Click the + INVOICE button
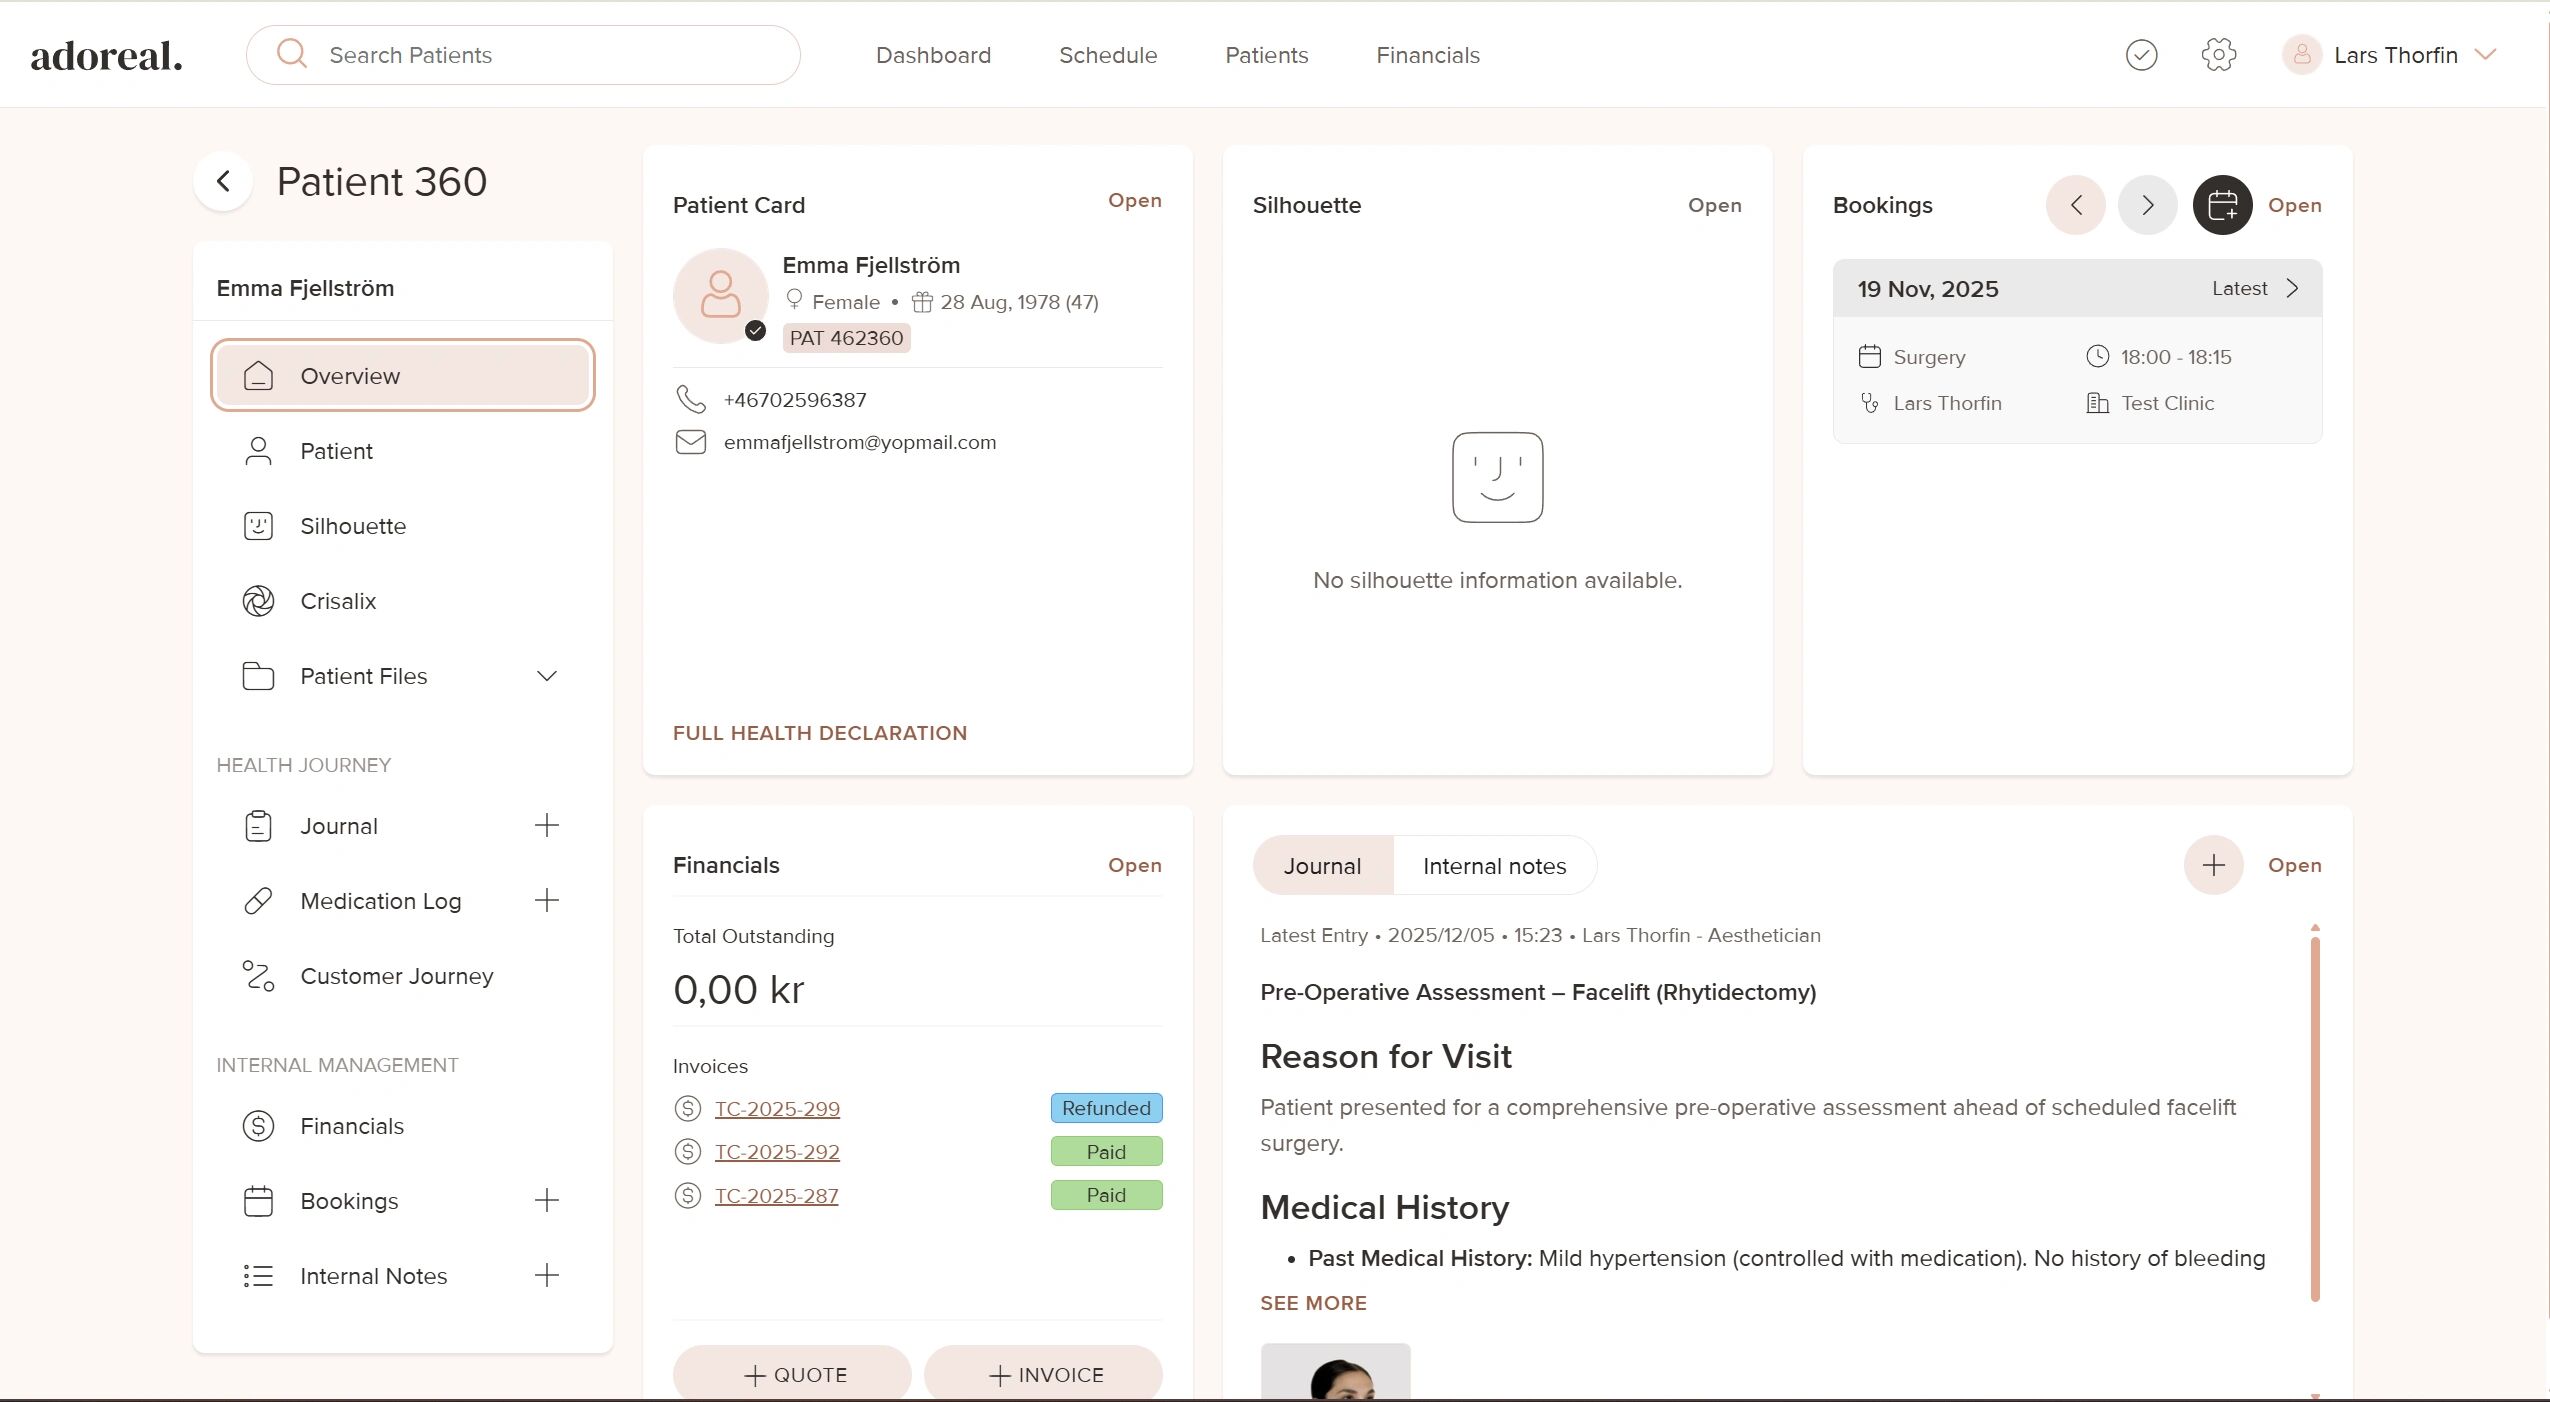This screenshot has height=1402, width=2550. click(x=1043, y=1375)
